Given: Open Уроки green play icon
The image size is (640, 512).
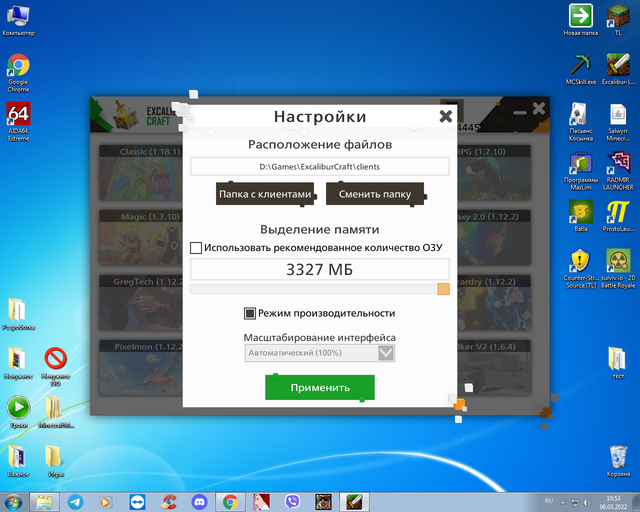Looking at the screenshot, I should pos(18,412).
